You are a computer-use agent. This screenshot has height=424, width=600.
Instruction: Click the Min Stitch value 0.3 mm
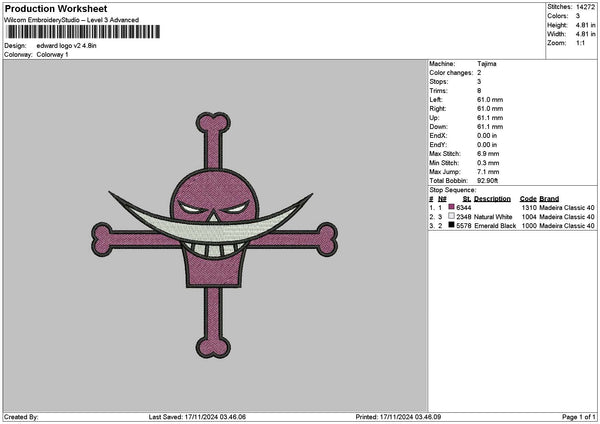point(488,163)
